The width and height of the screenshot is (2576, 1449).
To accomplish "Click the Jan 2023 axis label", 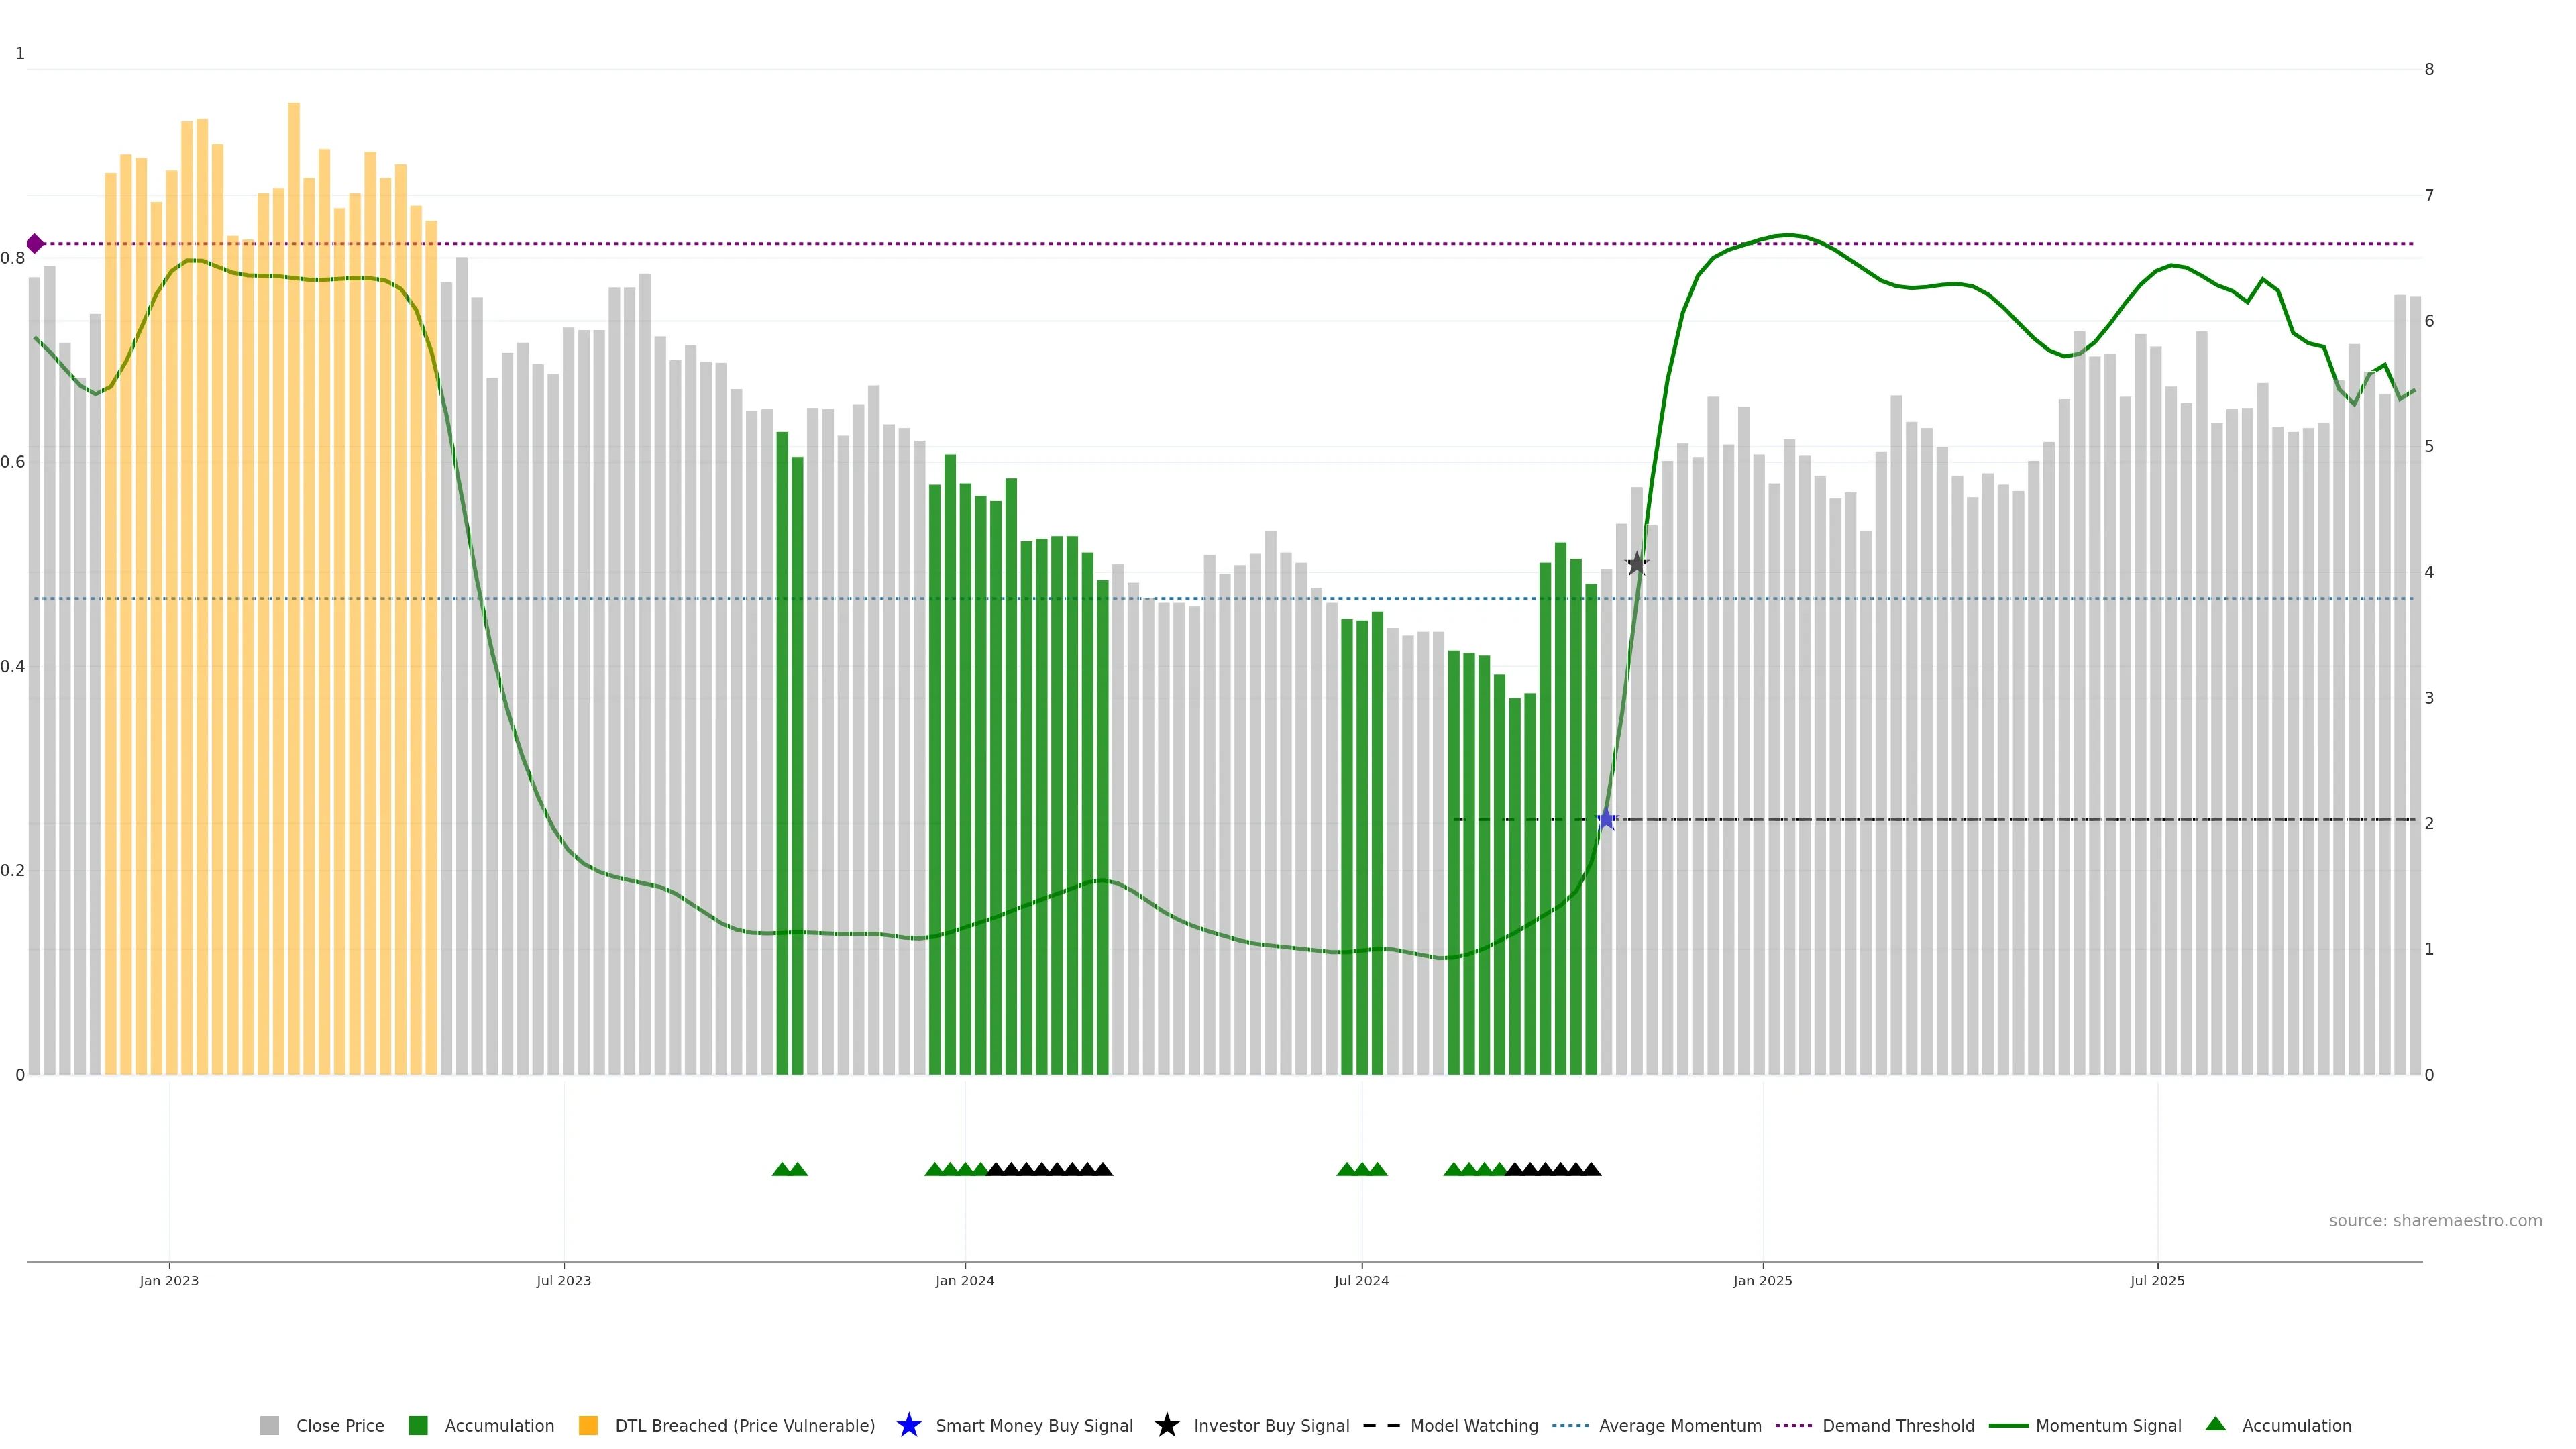I will [x=169, y=1280].
